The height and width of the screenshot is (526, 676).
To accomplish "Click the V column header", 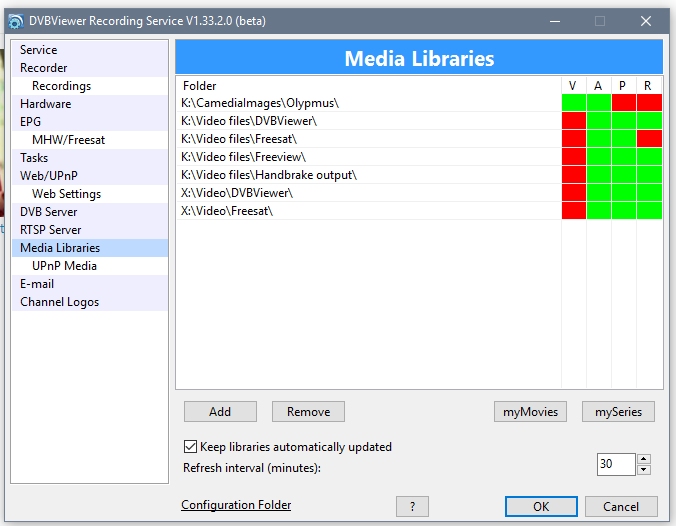I will click(574, 86).
